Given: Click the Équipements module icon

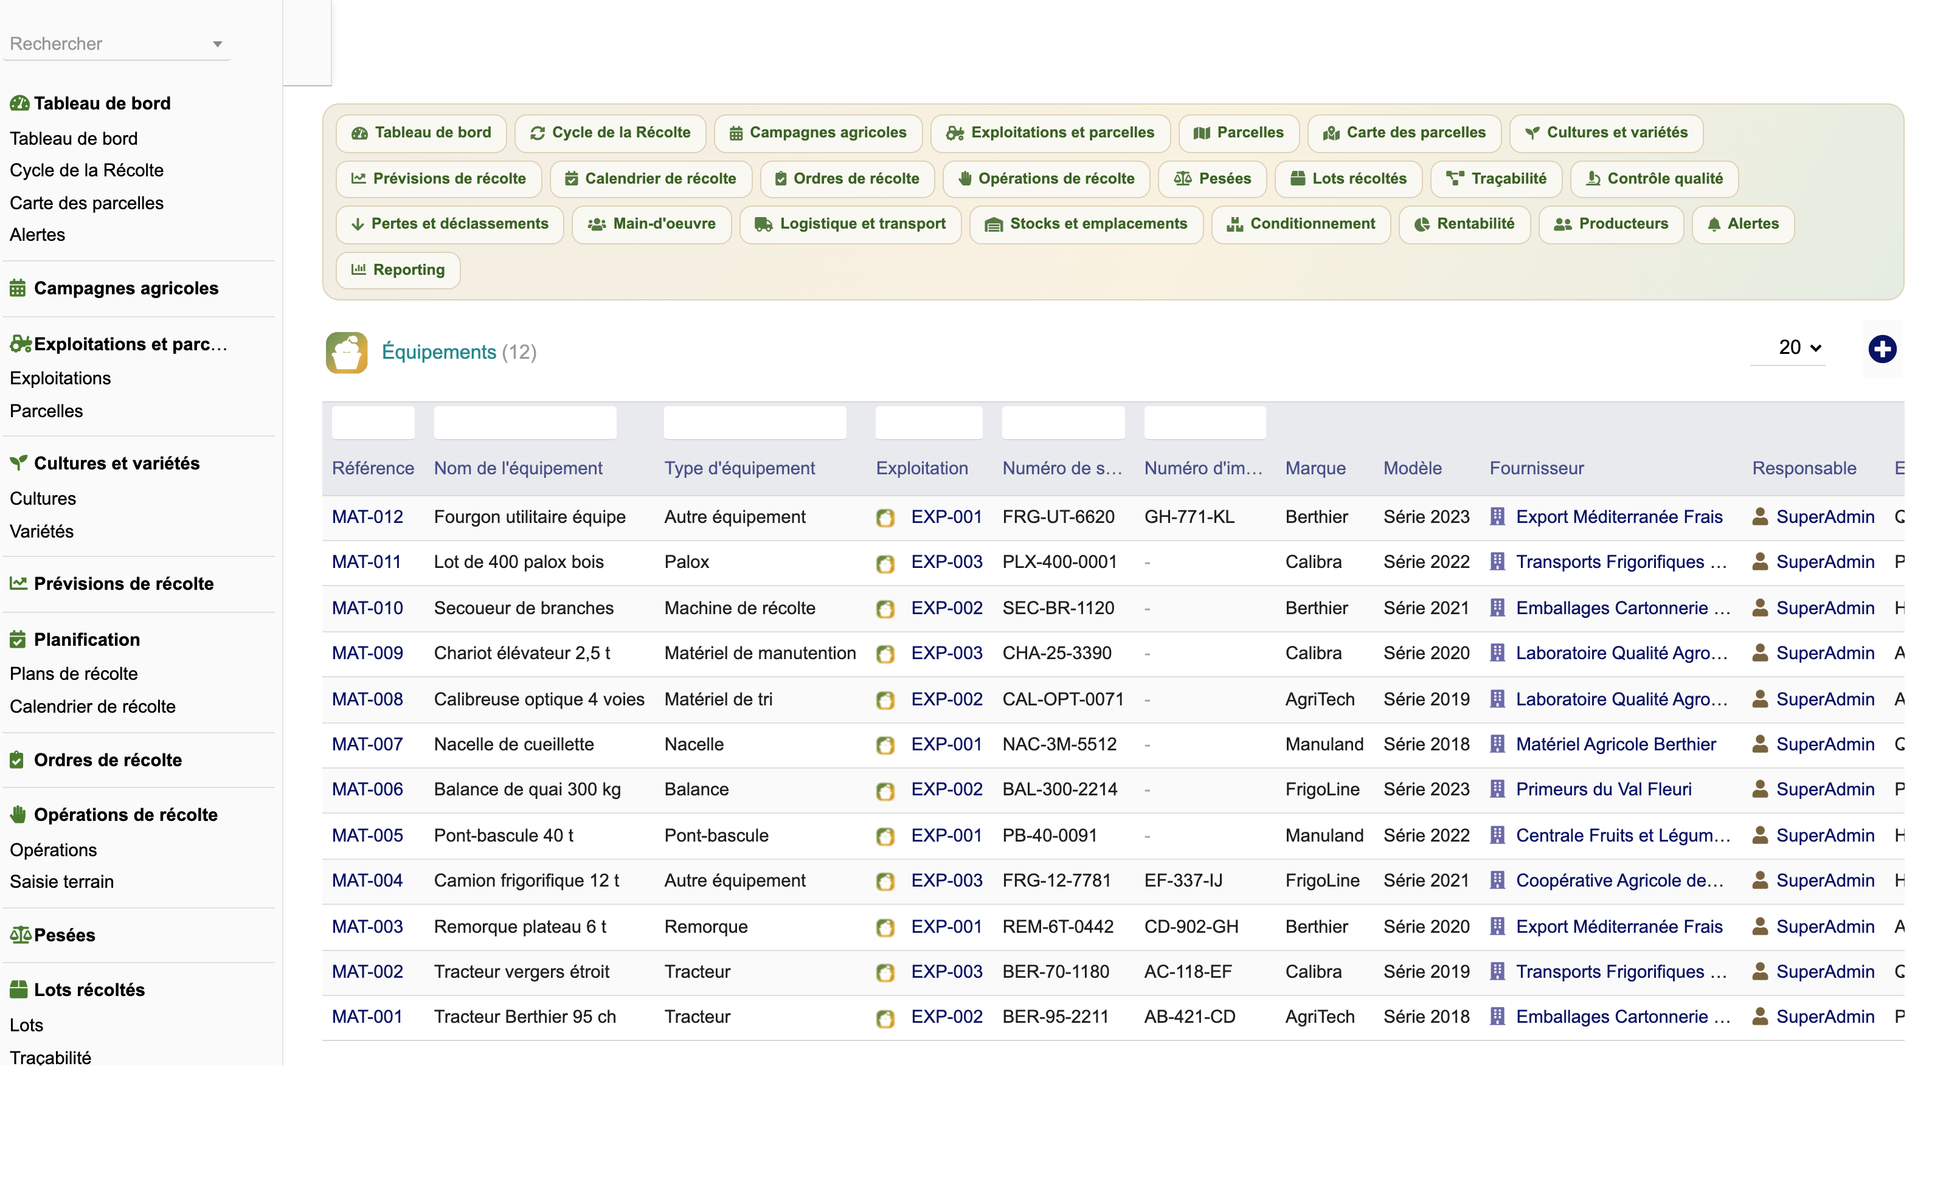Looking at the screenshot, I should [346, 352].
